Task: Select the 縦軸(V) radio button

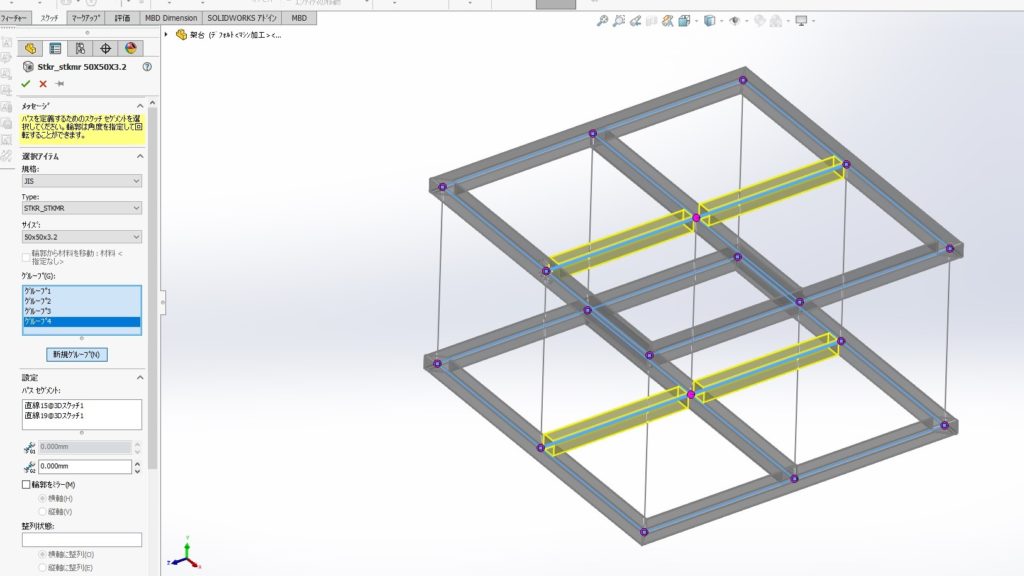Action: 42,510
